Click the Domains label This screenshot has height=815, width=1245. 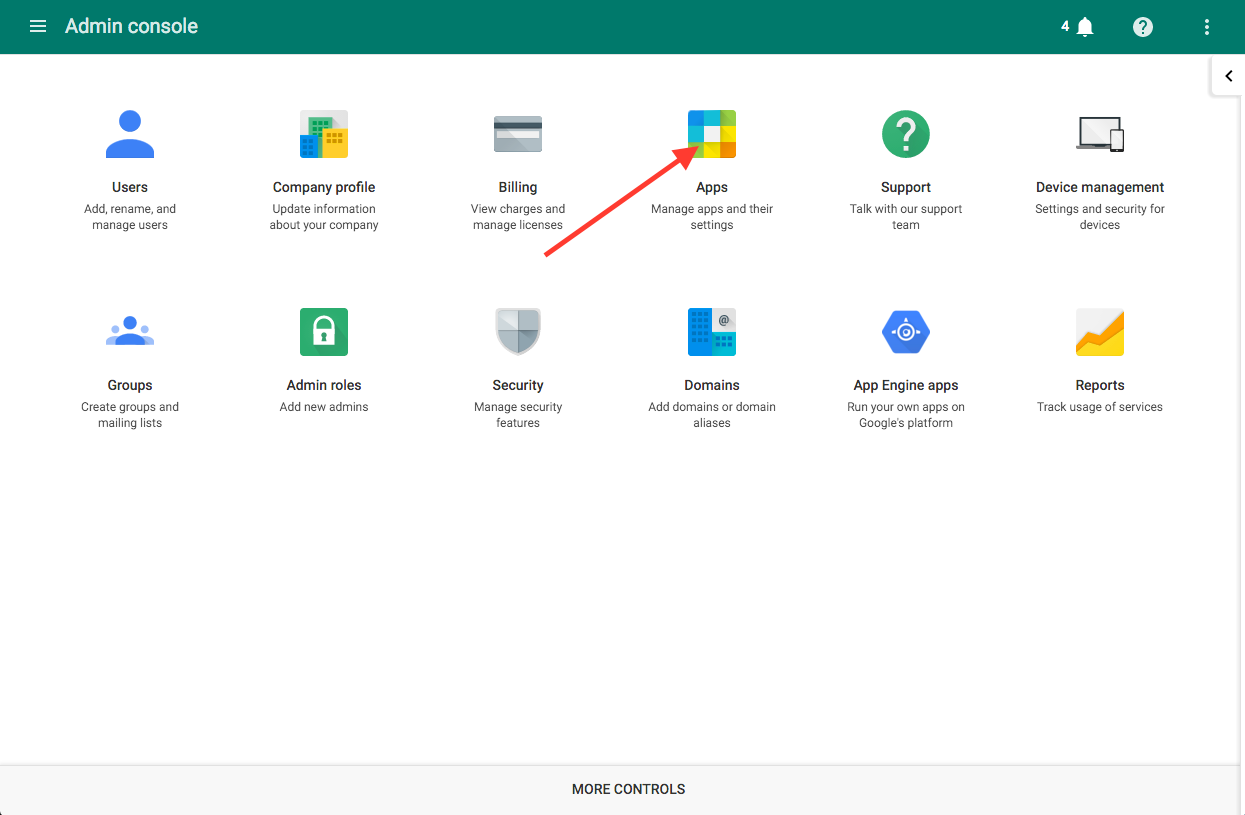(712, 385)
